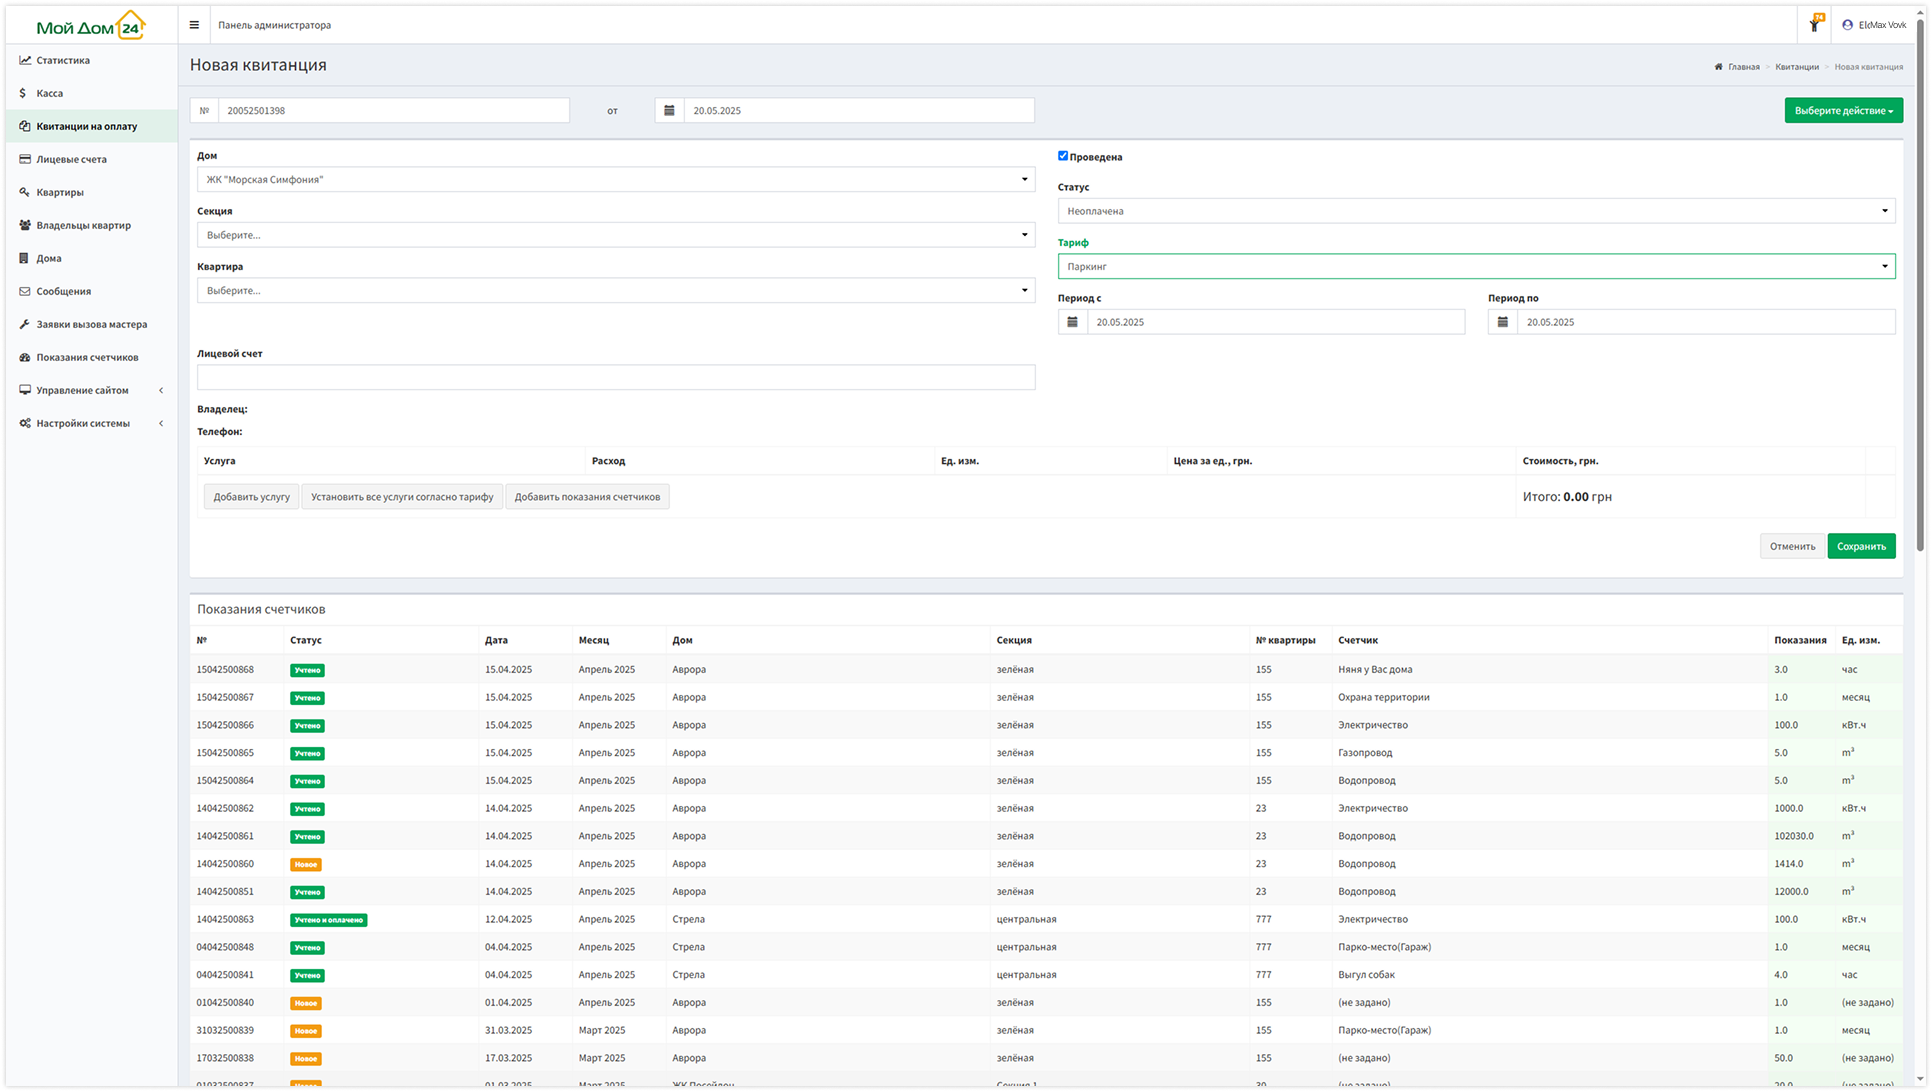Screen dimensions: 1932x1092
Task: Toggle the Проведена checkbox
Action: coord(1063,156)
